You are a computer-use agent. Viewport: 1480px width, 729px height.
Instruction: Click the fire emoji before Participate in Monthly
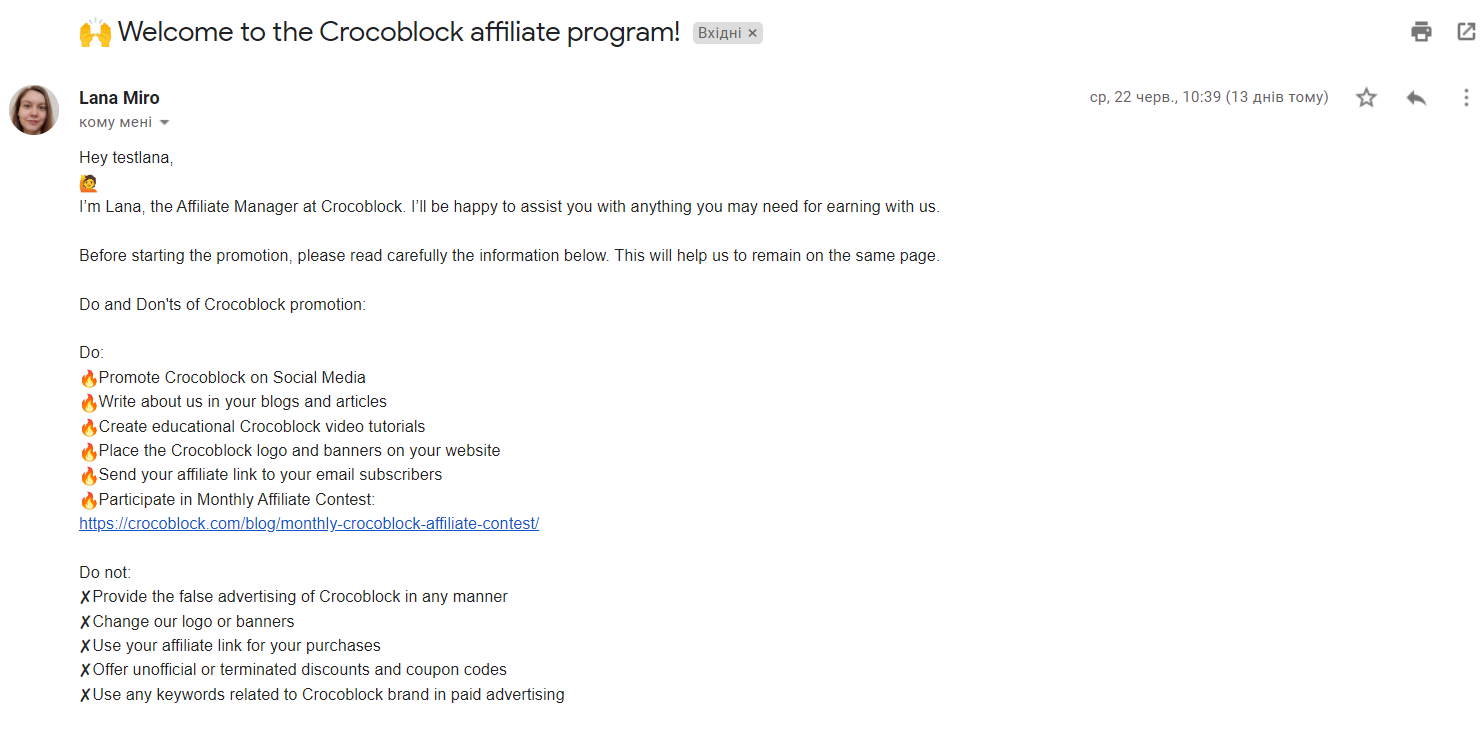pyautogui.click(x=89, y=500)
